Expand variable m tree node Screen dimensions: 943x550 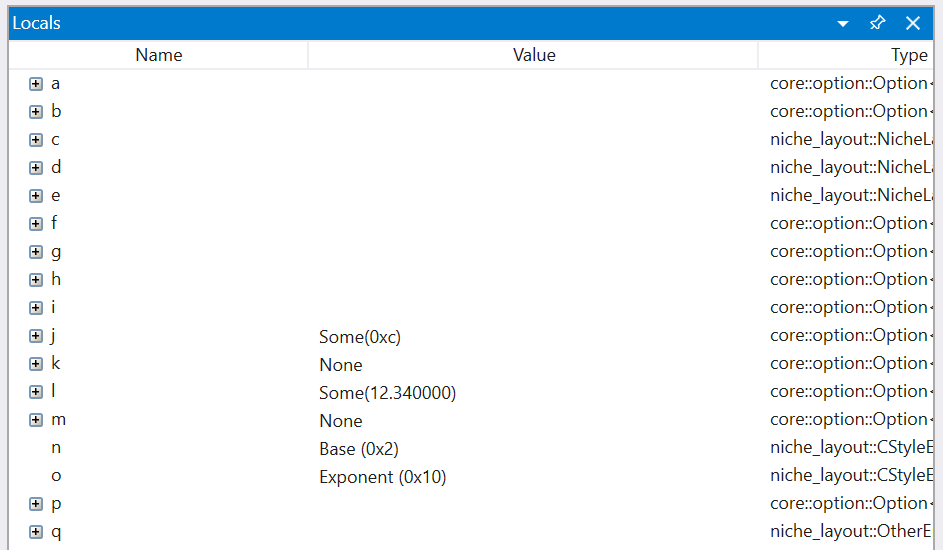click(36, 420)
